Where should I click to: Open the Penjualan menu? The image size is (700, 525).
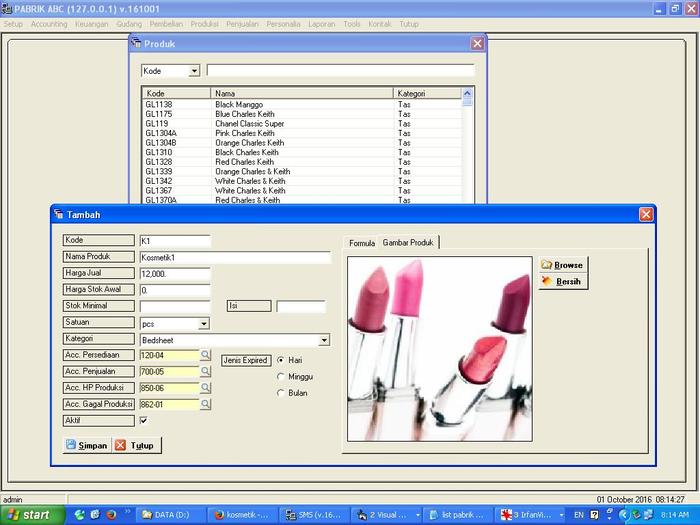click(x=242, y=23)
